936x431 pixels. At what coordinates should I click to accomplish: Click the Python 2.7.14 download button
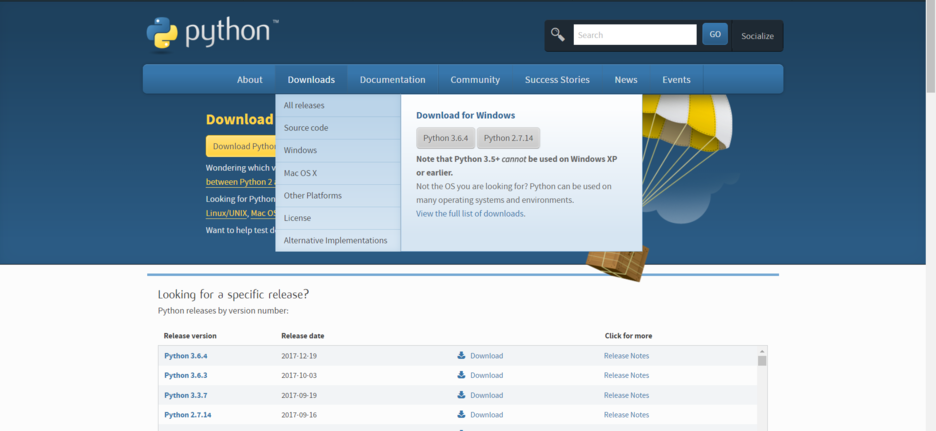point(509,138)
